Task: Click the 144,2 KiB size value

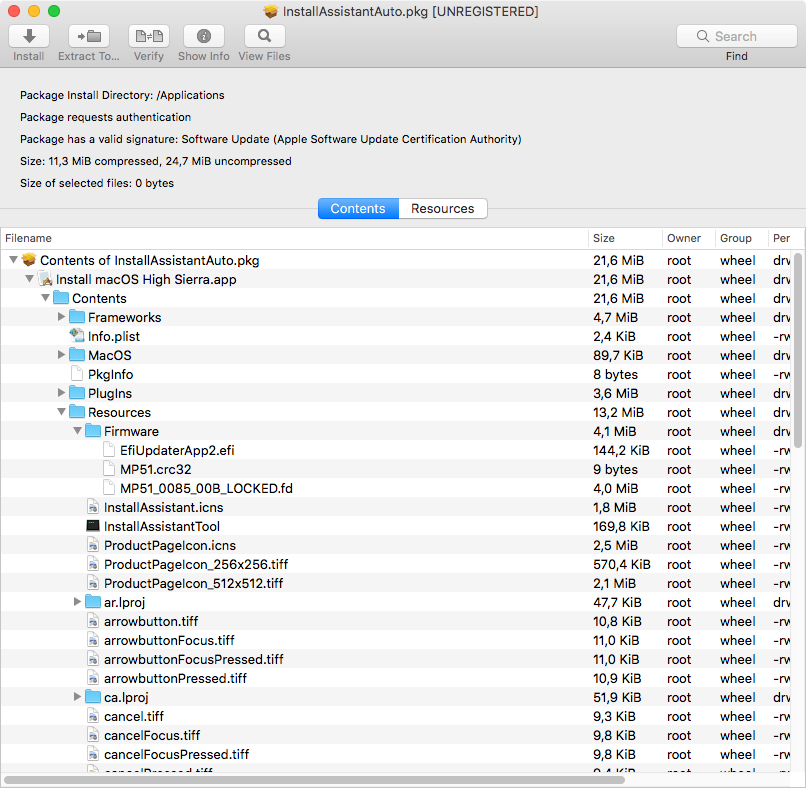Action: point(621,450)
